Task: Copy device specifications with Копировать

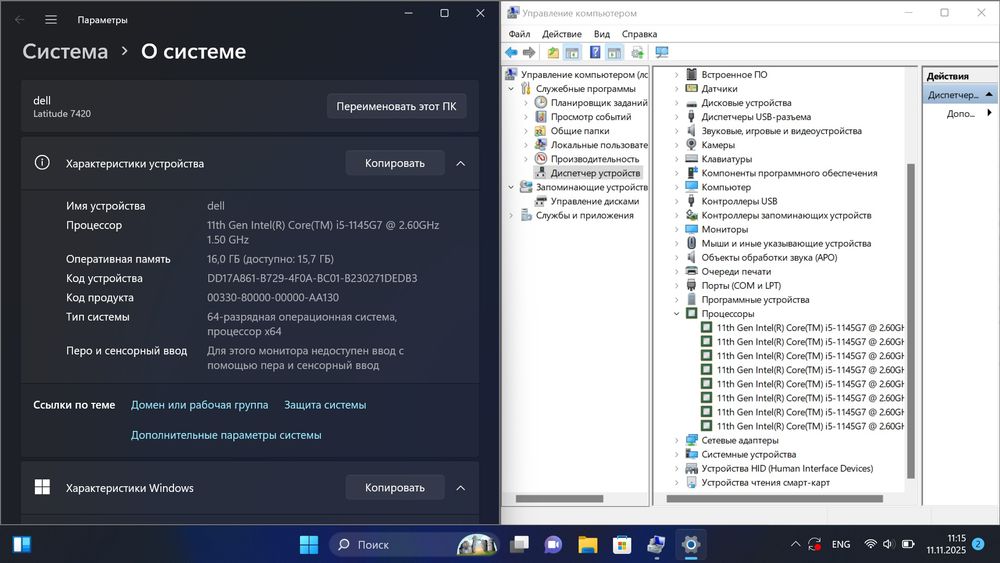Action: click(395, 163)
